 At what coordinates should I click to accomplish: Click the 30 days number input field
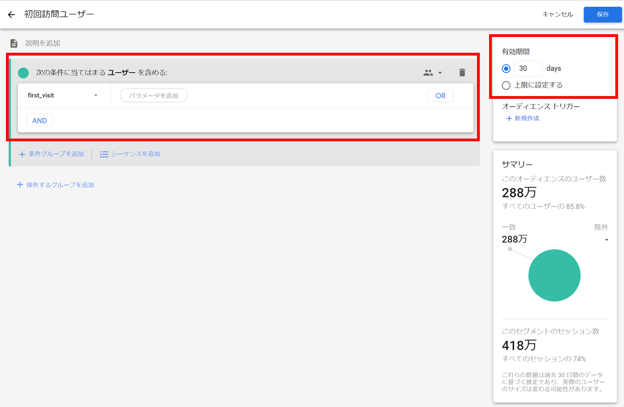528,69
